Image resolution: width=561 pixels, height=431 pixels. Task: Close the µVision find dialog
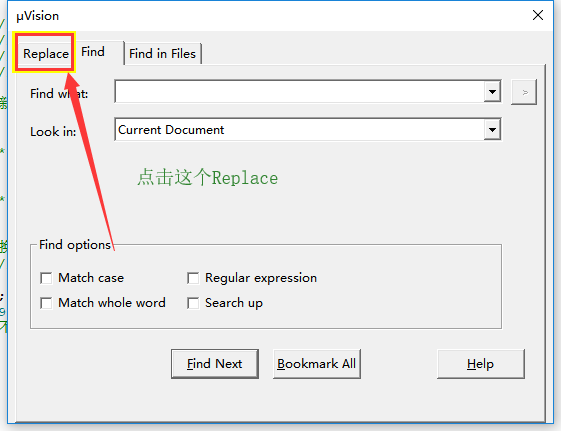(538, 15)
